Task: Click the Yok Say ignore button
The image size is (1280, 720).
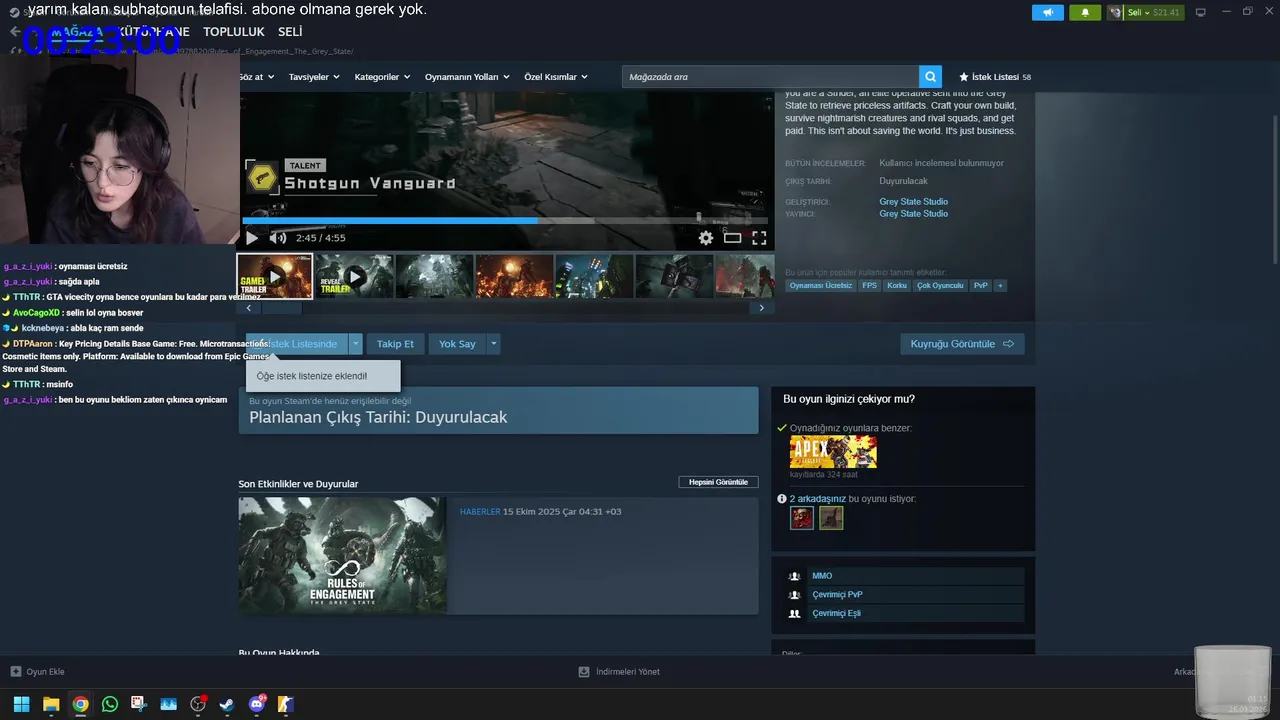Action: pos(457,344)
